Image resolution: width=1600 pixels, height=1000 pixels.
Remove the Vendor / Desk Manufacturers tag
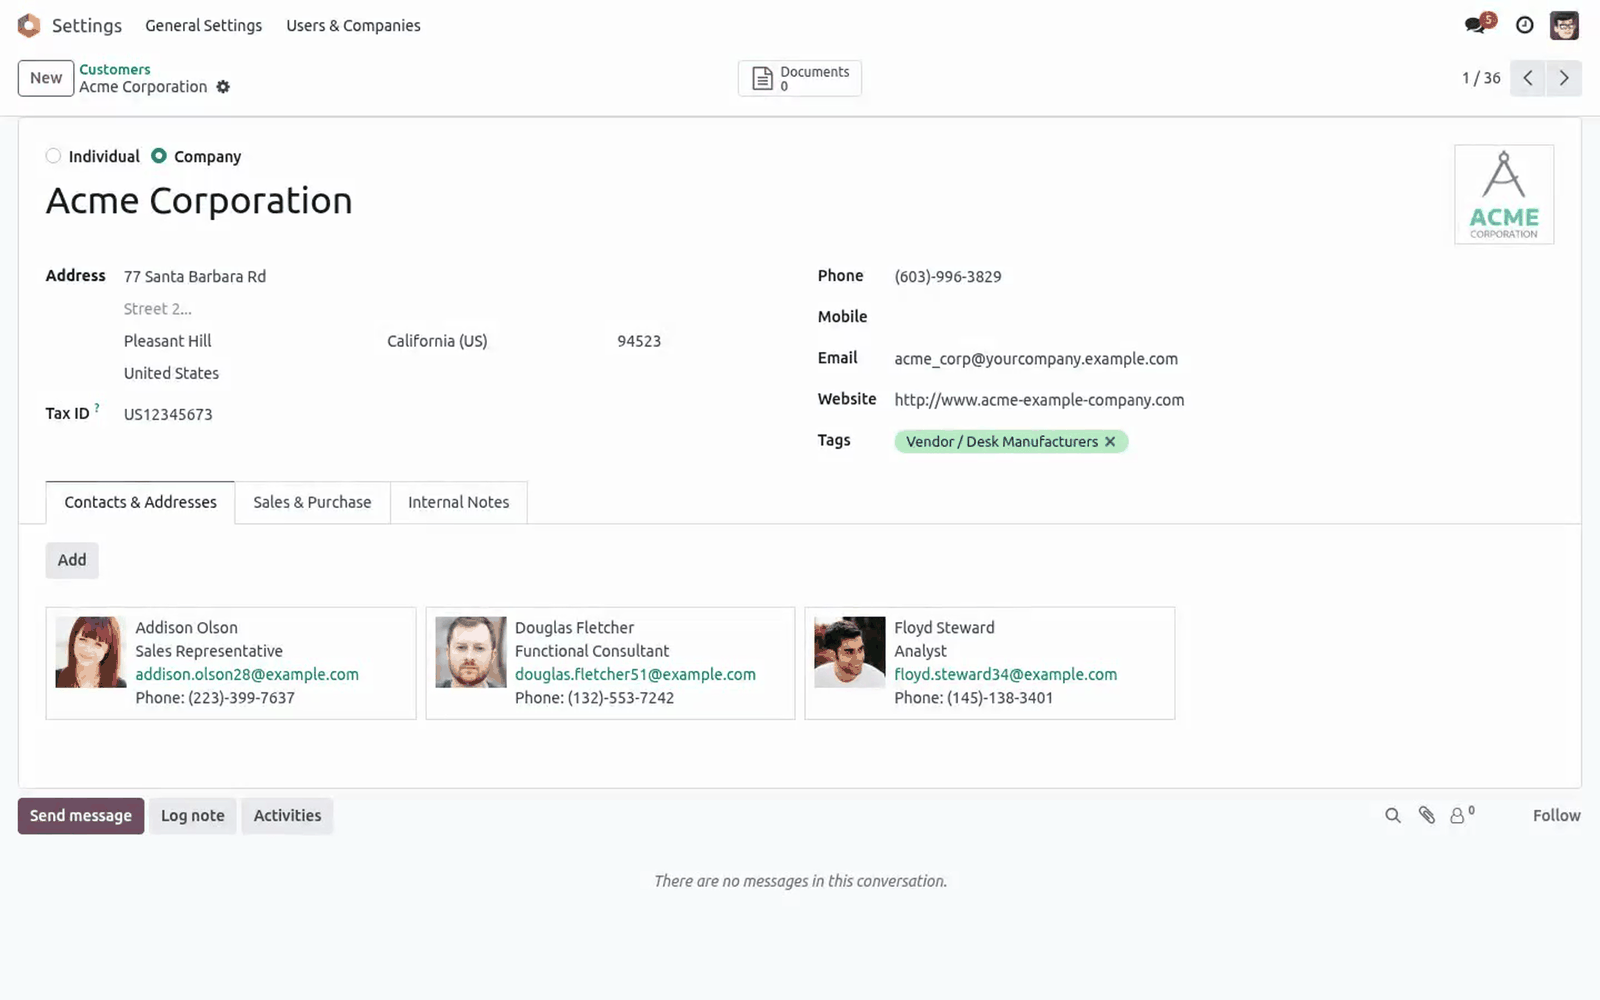1110,442
